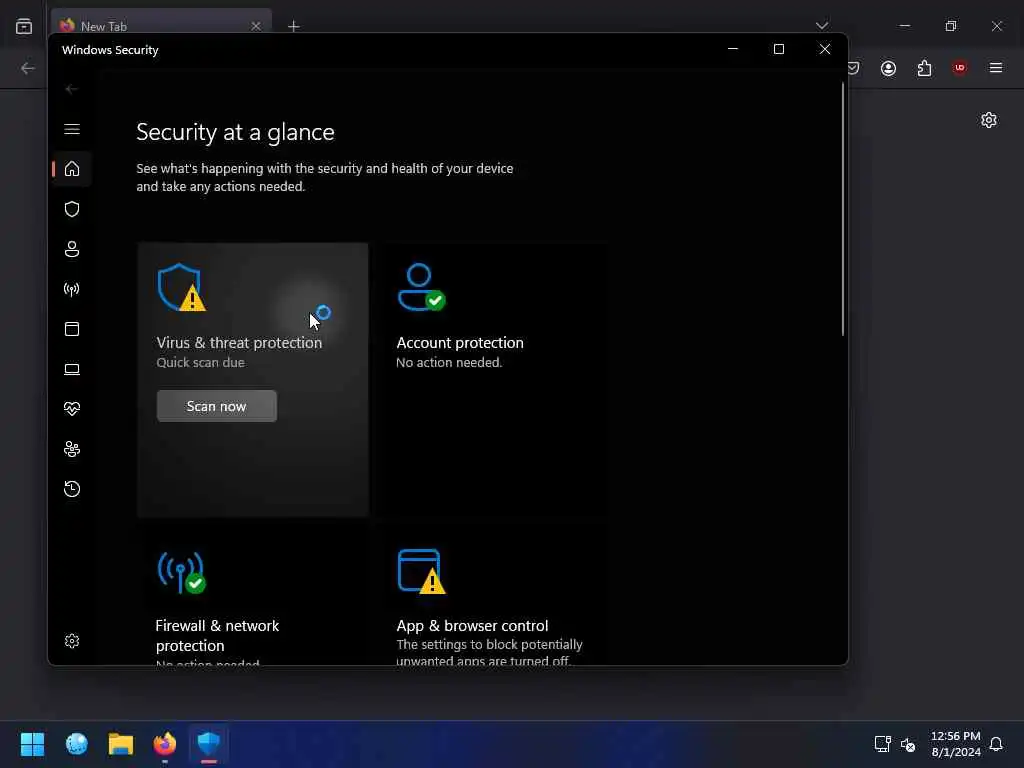Open Device performance & health heart icon
The width and height of the screenshot is (1024, 768).
tap(72, 409)
